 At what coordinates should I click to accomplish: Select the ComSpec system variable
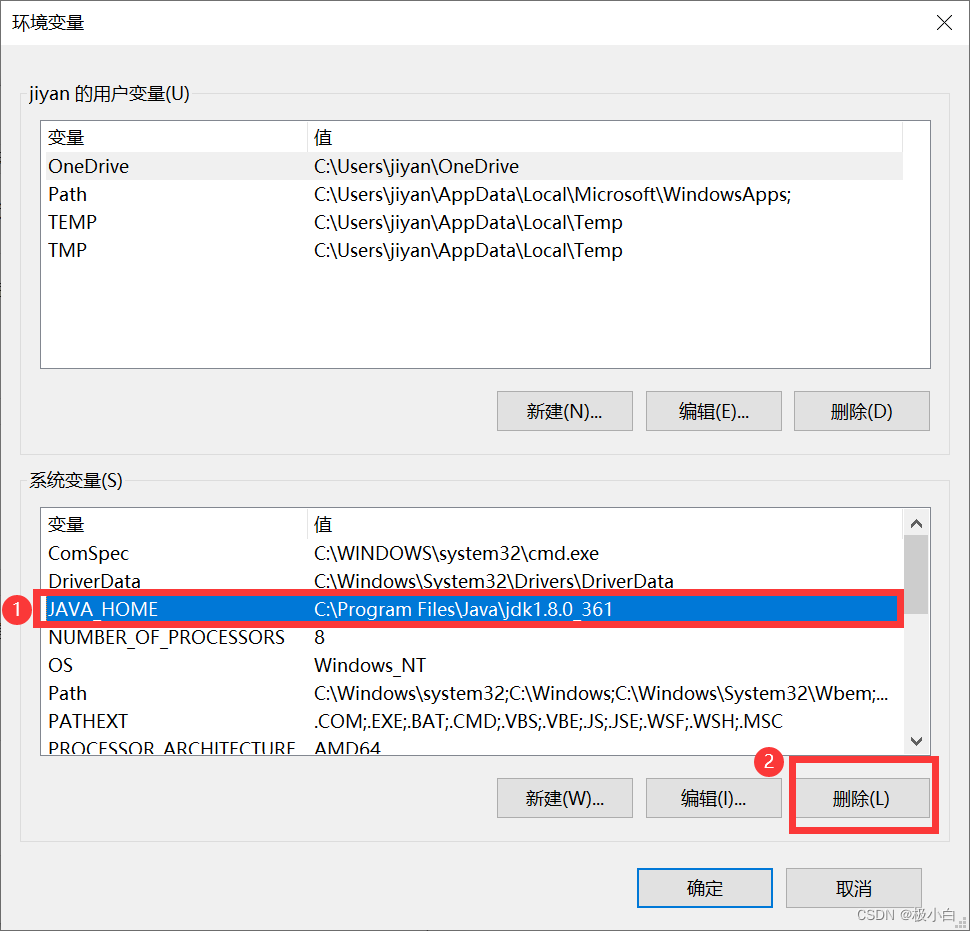click(x=474, y=553)
